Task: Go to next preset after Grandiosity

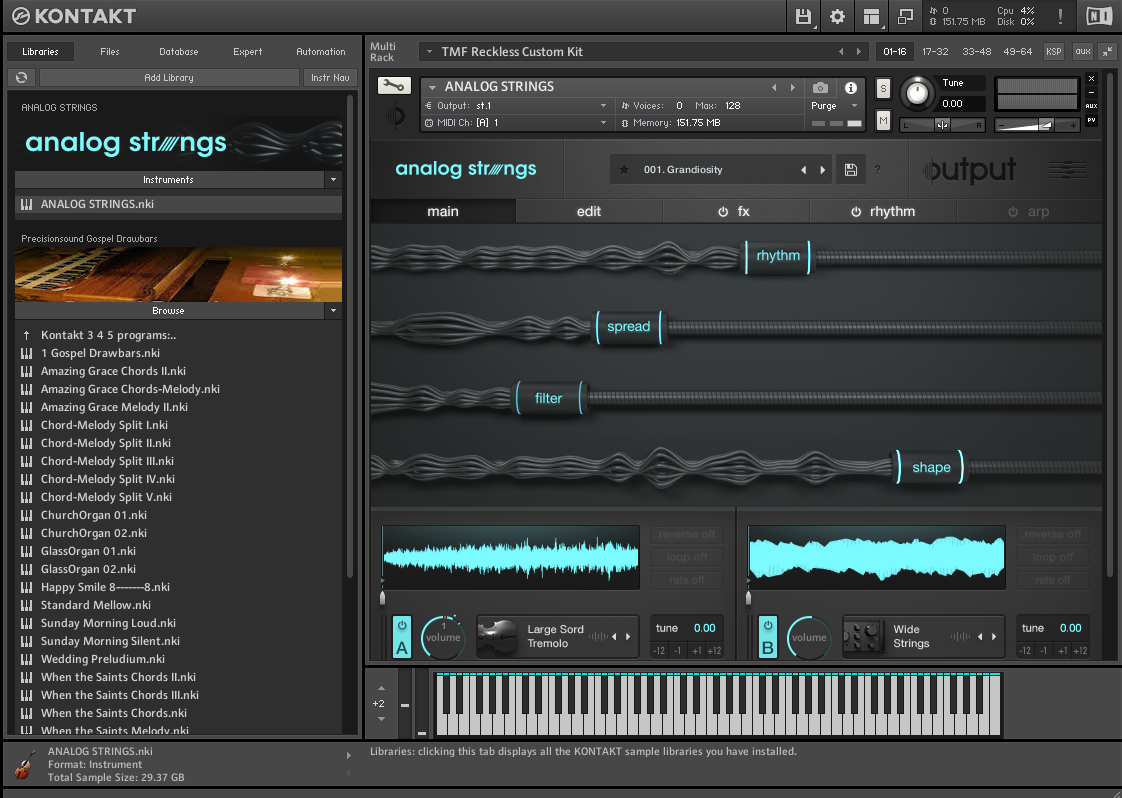Action: 823,170
